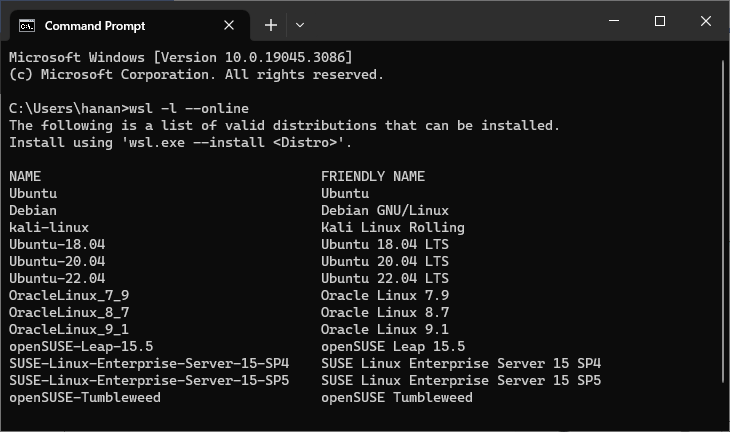Click the Kali Linux Rolling friendly name
Viewport: 730px width, 432px height.
coord(392,227)
